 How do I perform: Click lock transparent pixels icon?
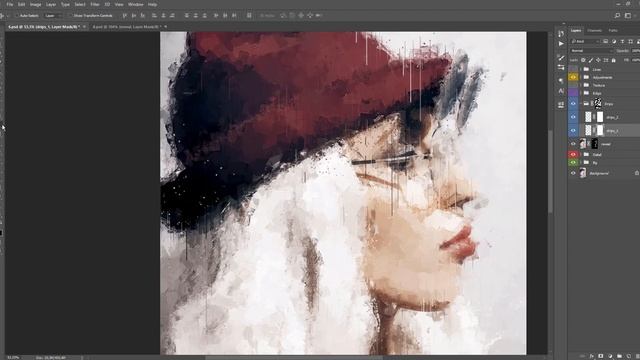pos(583,60)
